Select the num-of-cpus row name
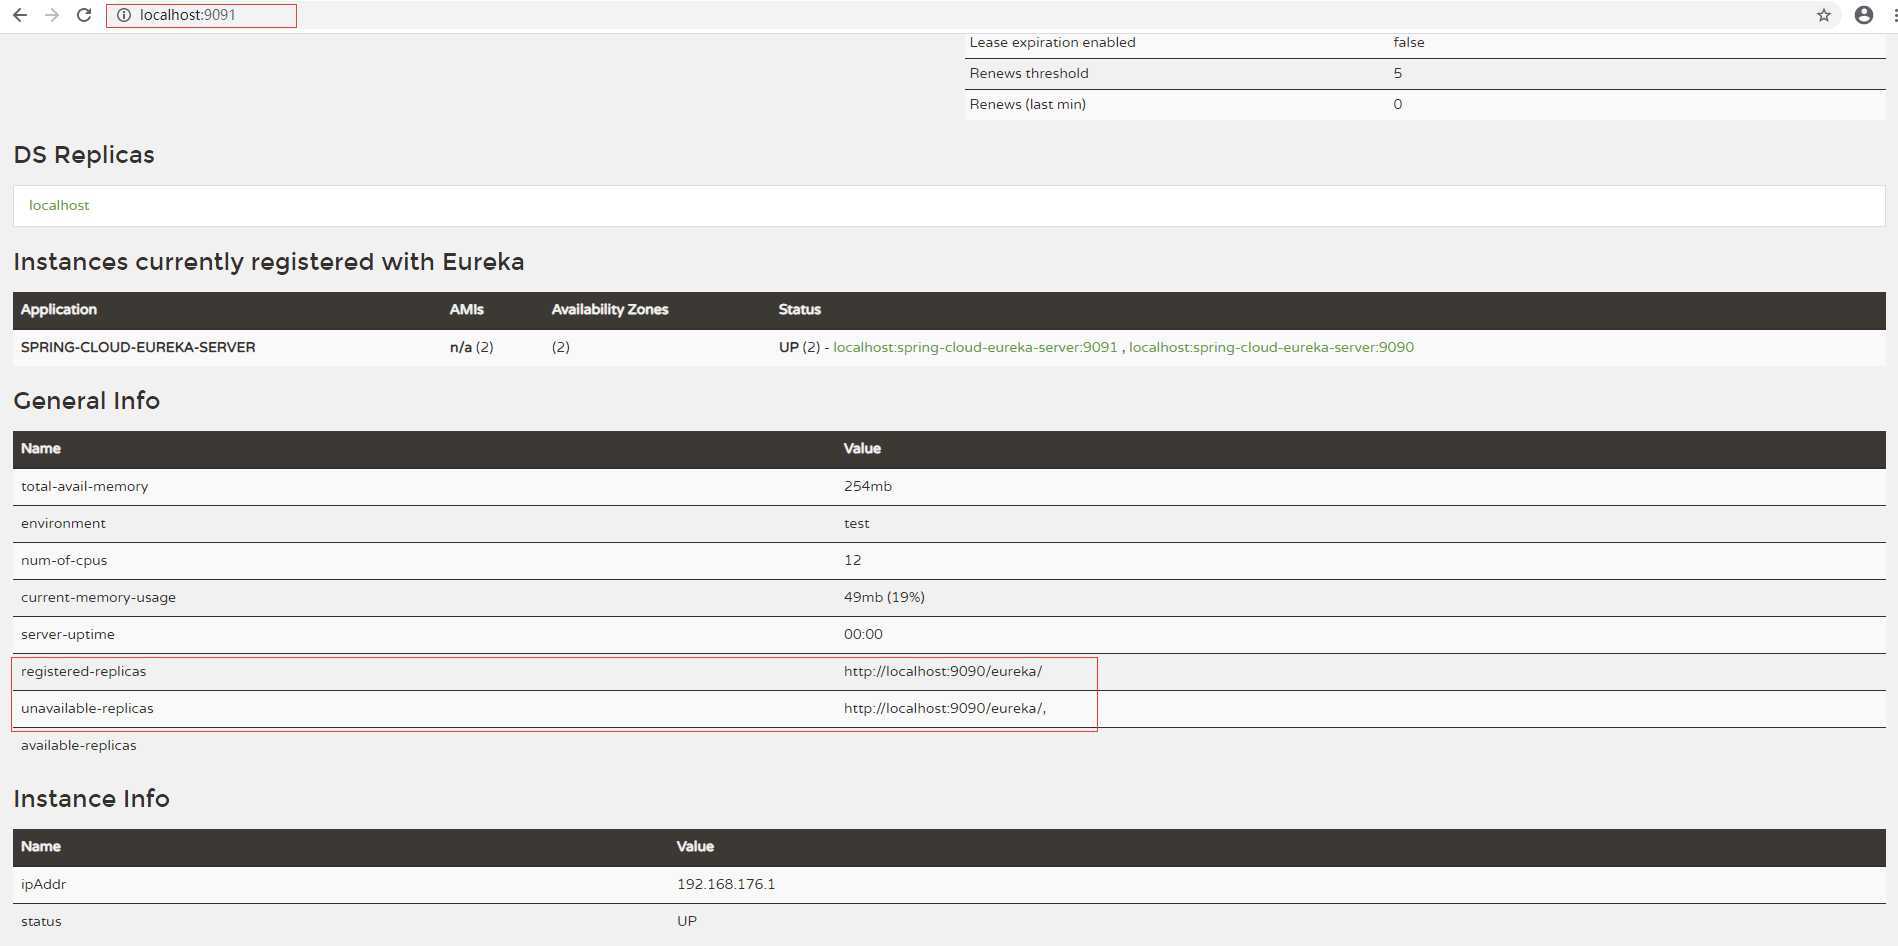1898x946 pixels. (x=64, y=560)
